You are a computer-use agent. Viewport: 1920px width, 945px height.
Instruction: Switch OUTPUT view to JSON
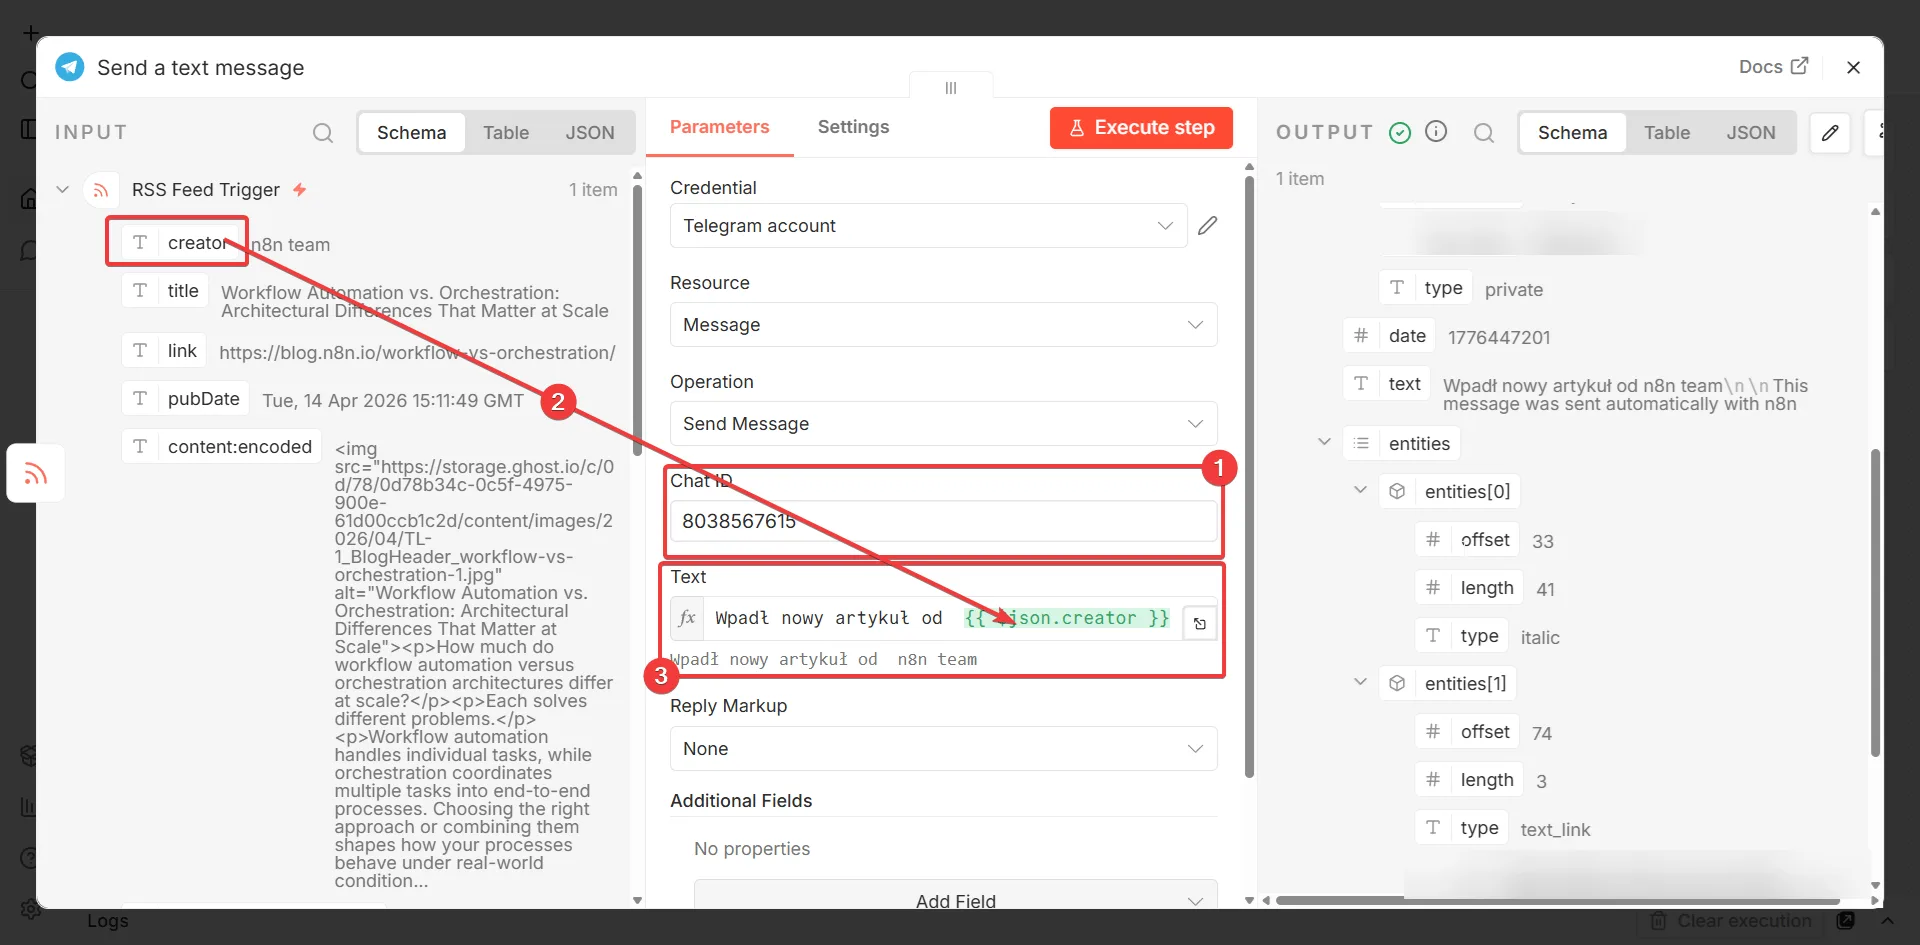point(1751,133)
